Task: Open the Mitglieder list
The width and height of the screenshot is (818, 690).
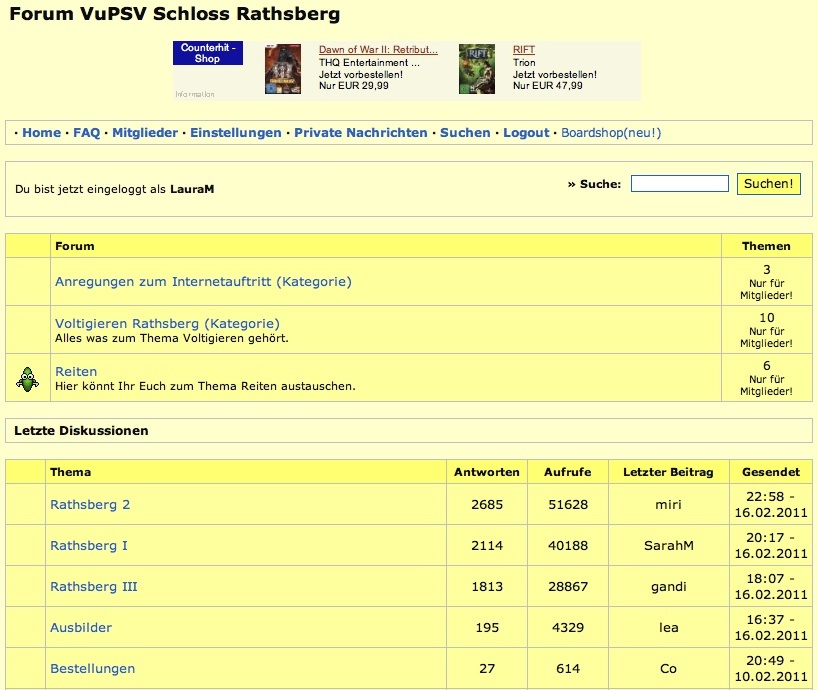Action: [x=145, y=132]
